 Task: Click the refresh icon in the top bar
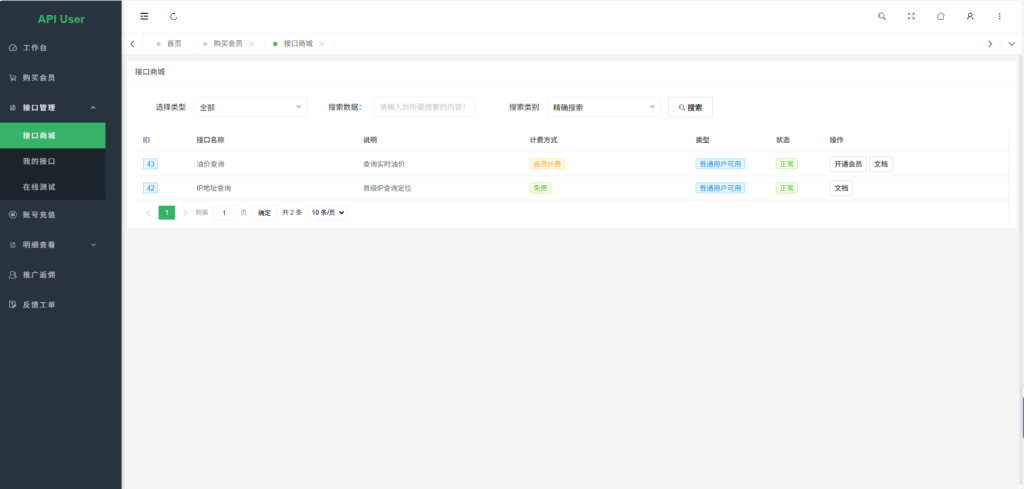[x=174, y=16]
